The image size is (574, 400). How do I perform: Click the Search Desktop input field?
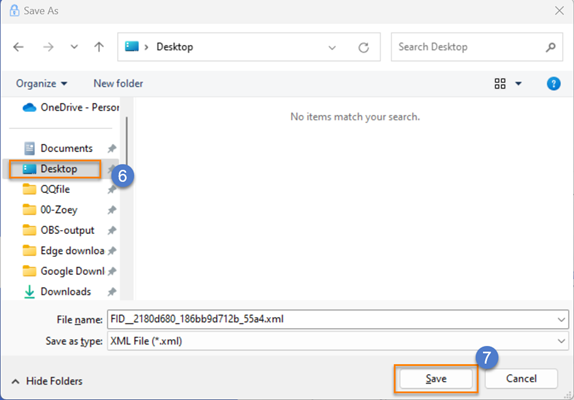[x=469, y=47]
